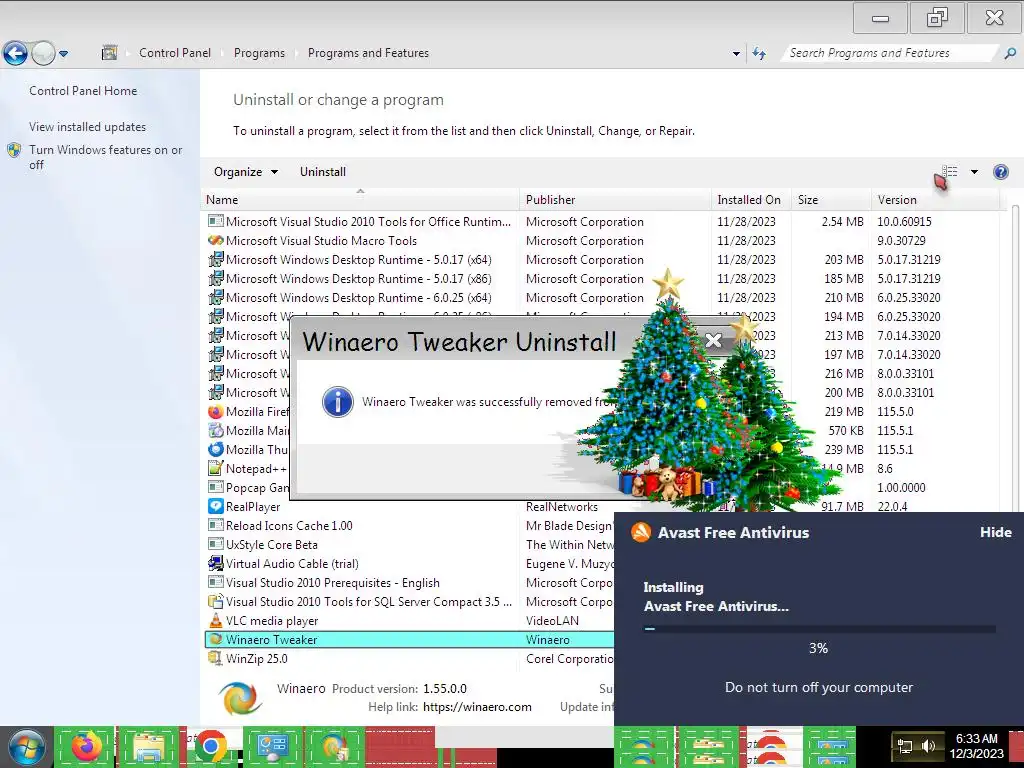This screenshot has height=768, width=1024.
Task: Click the refresh icon in address bar
Action: click(x=759, y=53)
